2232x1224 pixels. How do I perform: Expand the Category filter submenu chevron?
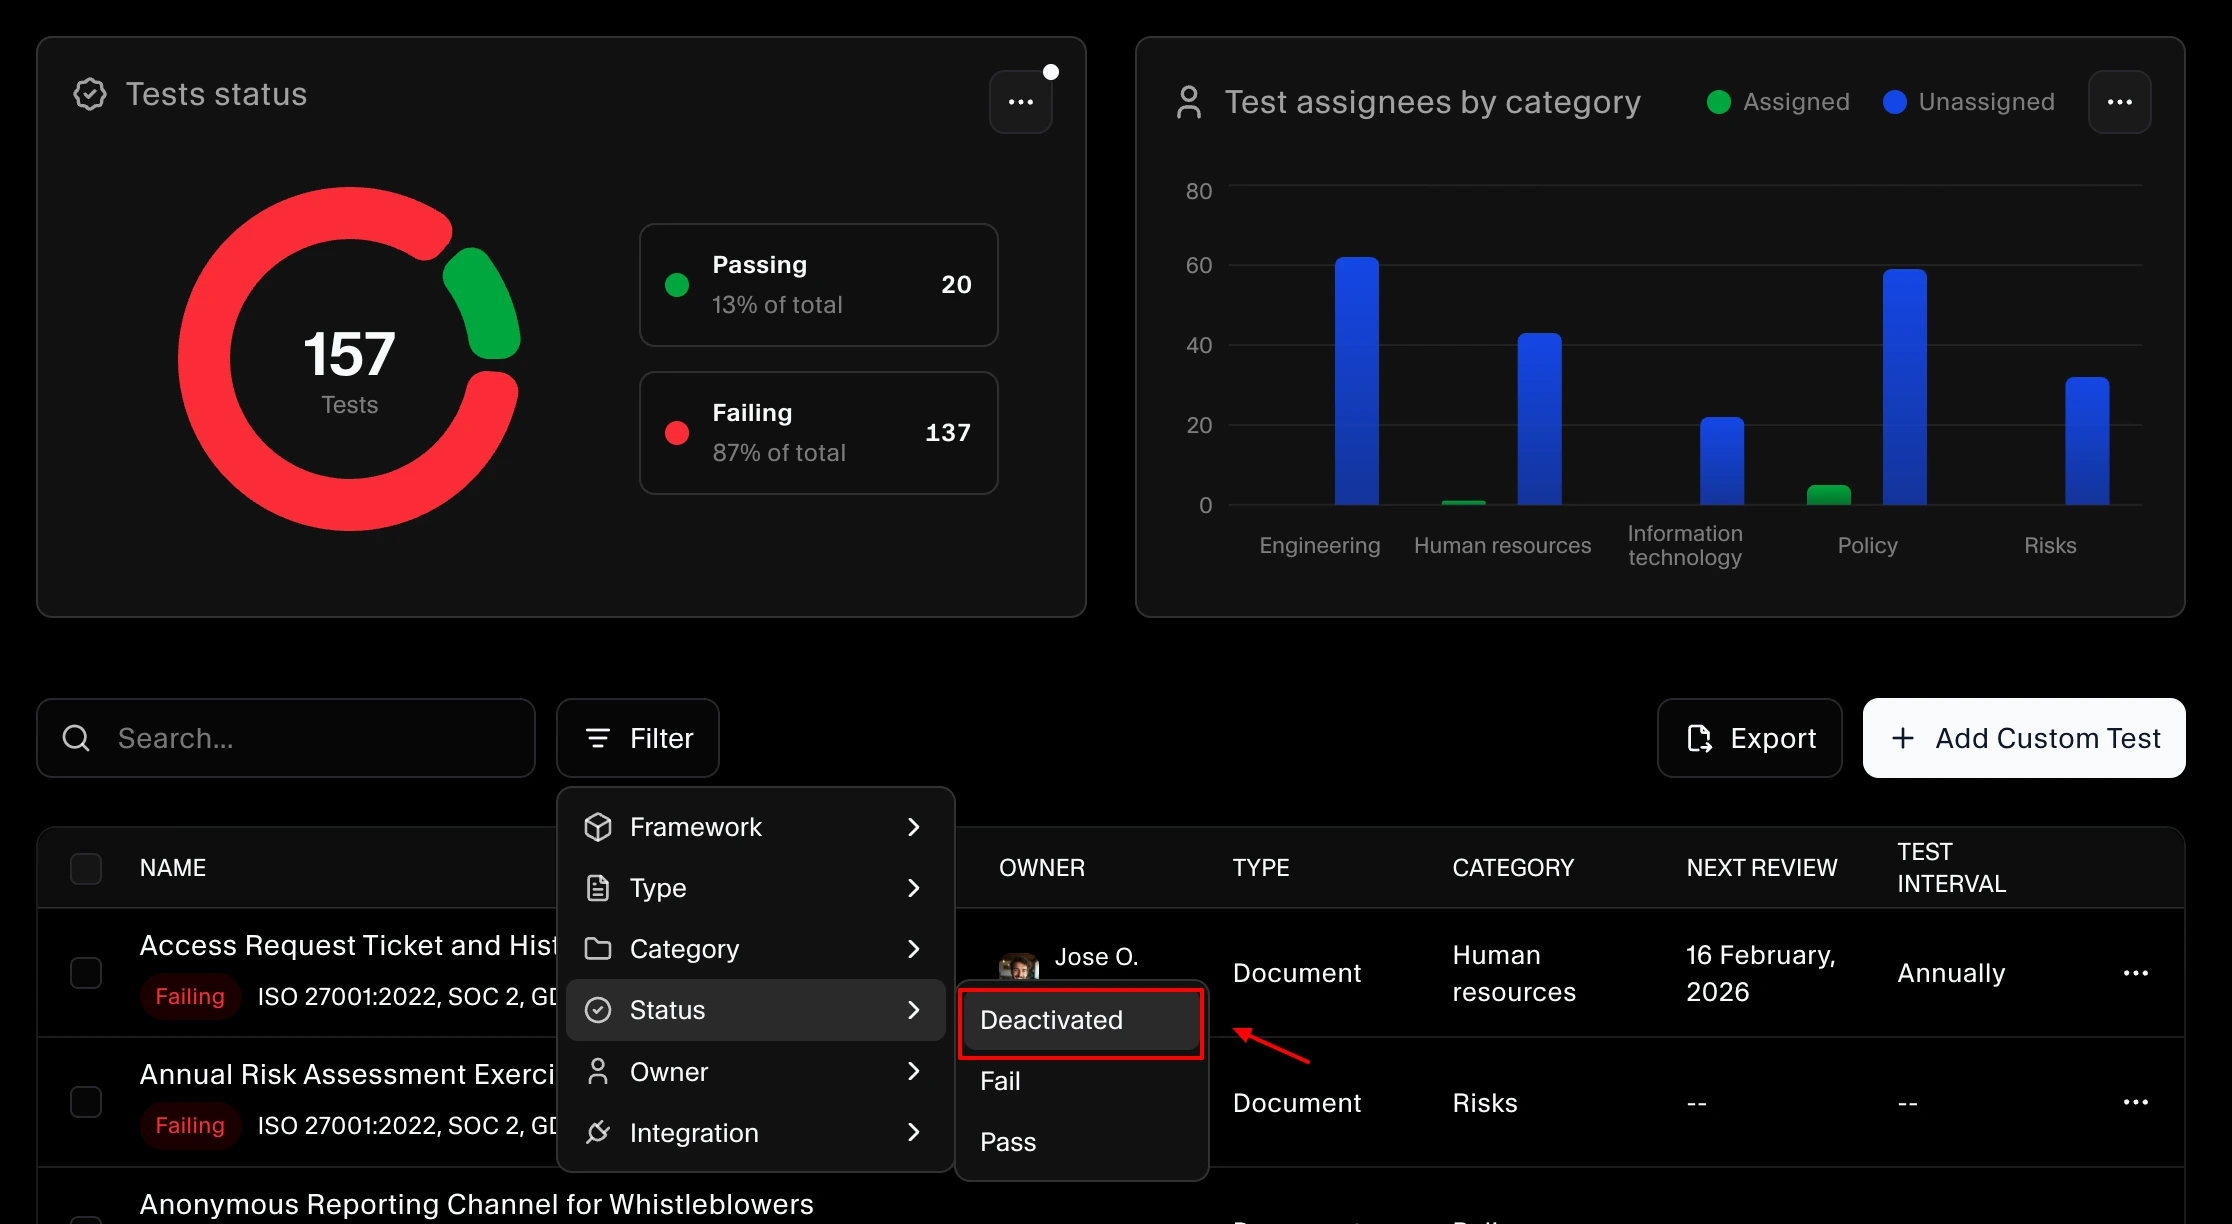913,949
